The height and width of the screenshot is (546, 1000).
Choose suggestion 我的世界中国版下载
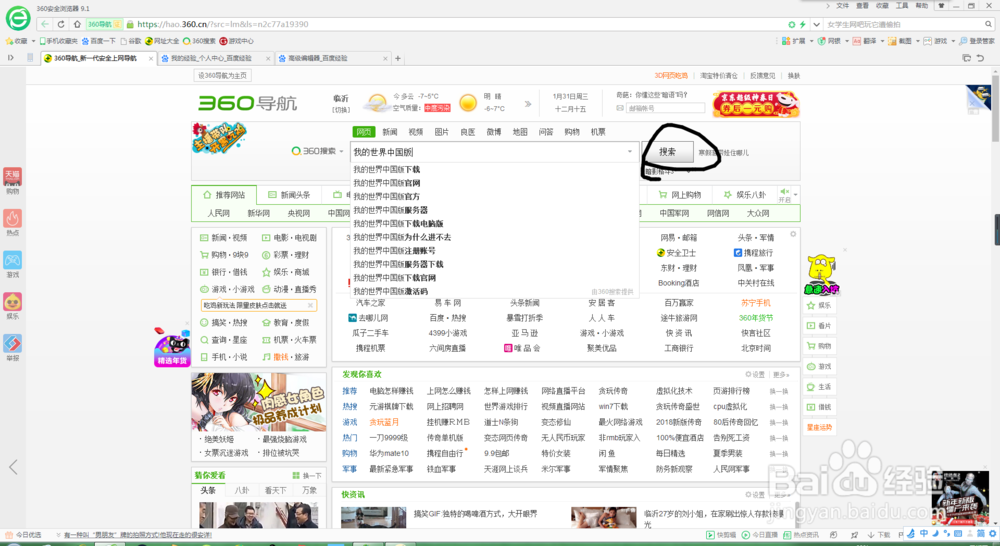coord(386,170)
